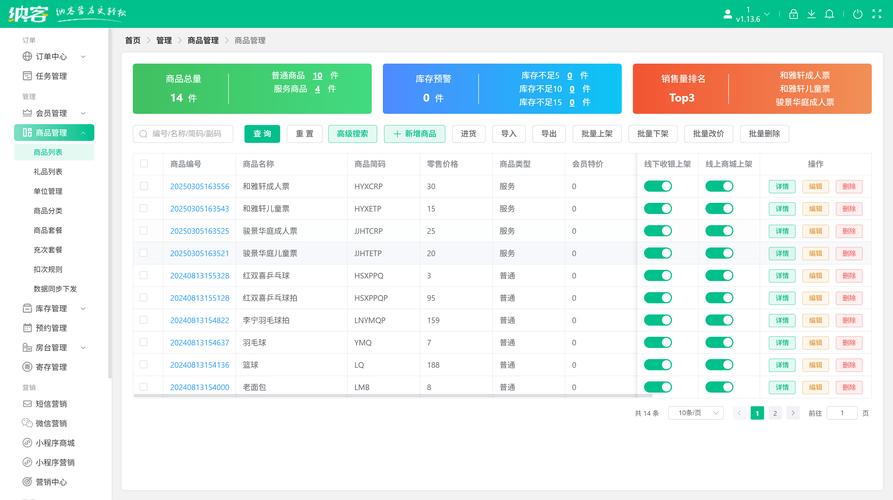Click the search magnifier icon in search box
The width and height of the screenshot is (893, 500).
[x=144, y=134]
